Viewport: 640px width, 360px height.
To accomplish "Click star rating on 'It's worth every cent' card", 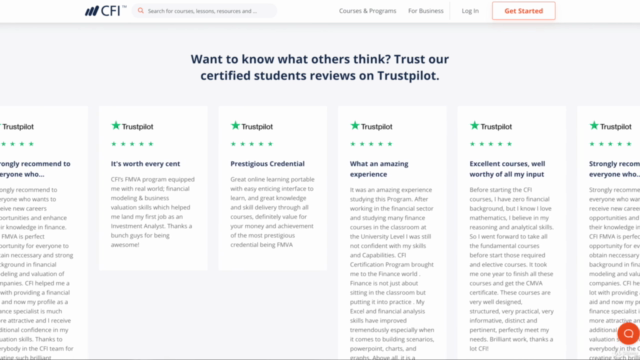I will [x=132, y=144].
